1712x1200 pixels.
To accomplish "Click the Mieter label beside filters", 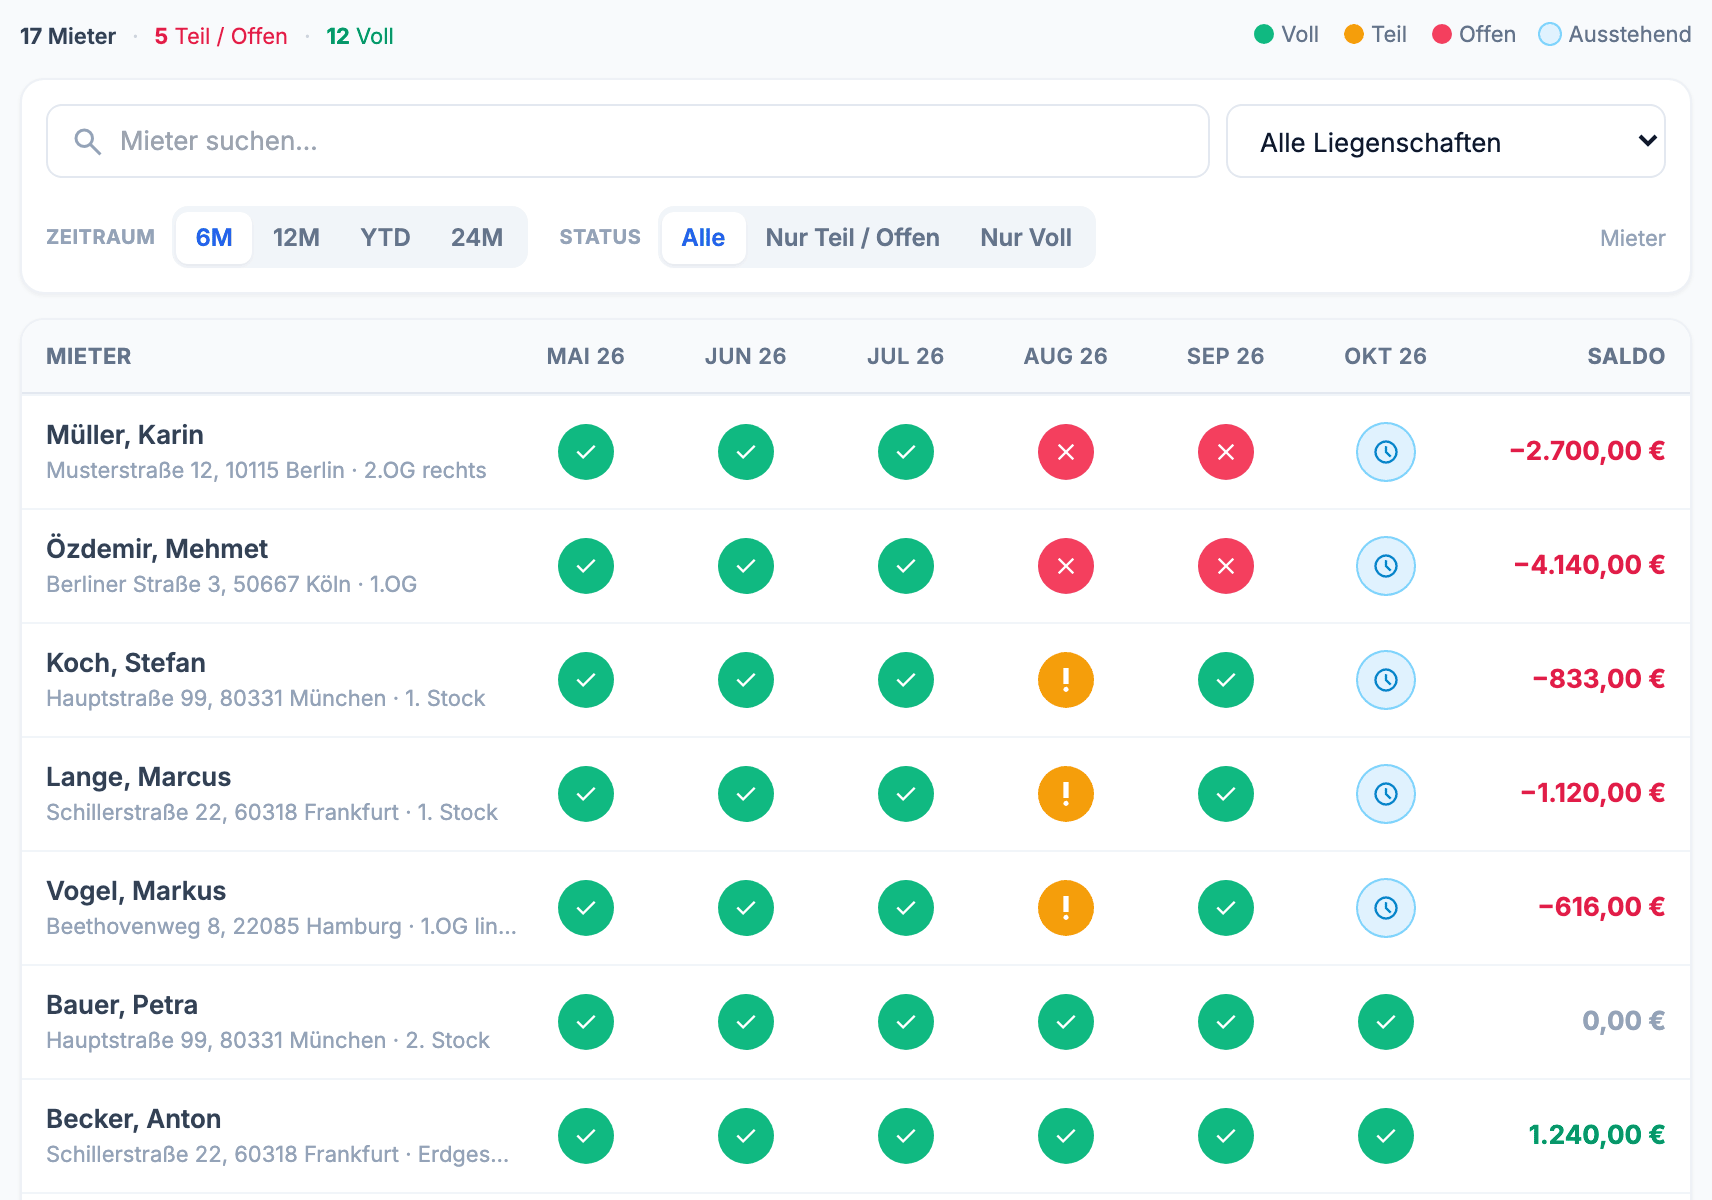I will [1632, 238].
